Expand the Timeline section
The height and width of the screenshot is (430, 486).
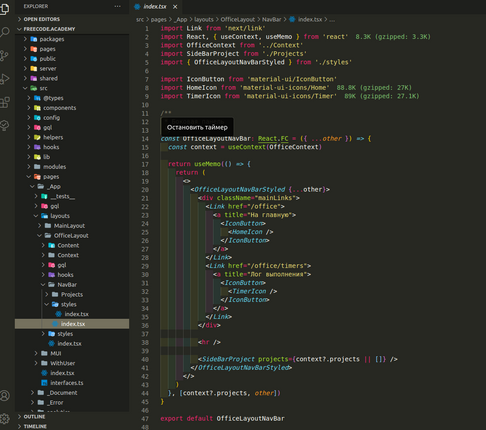point(35,426)
